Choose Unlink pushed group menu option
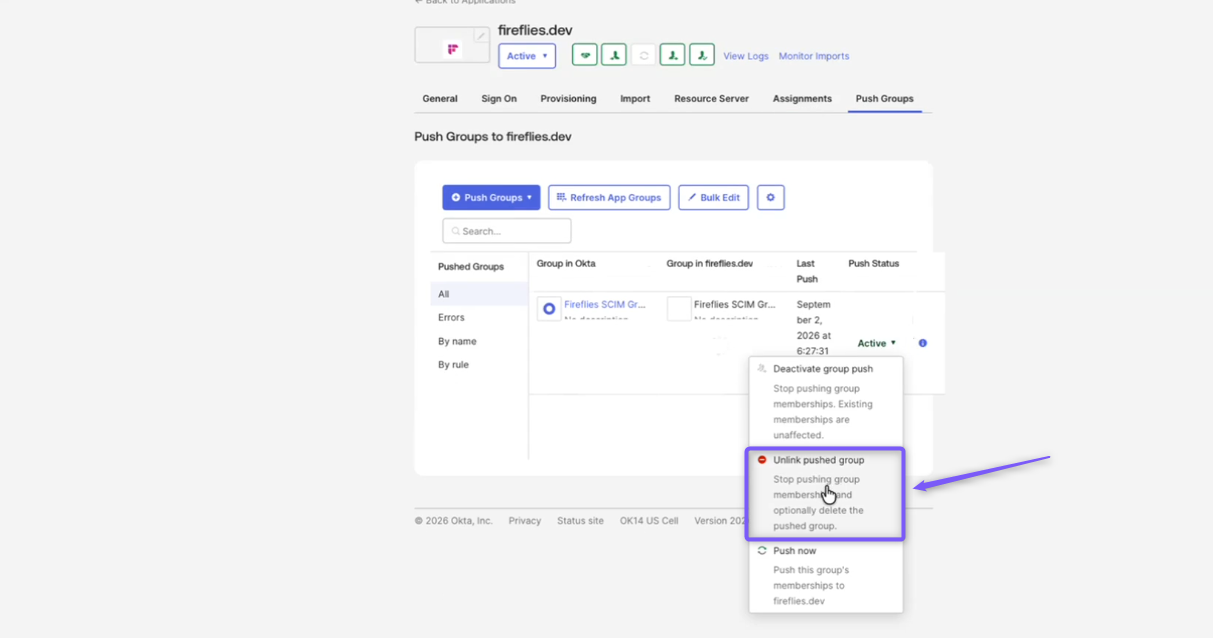 pyautogui.click(x=826, y=494)
